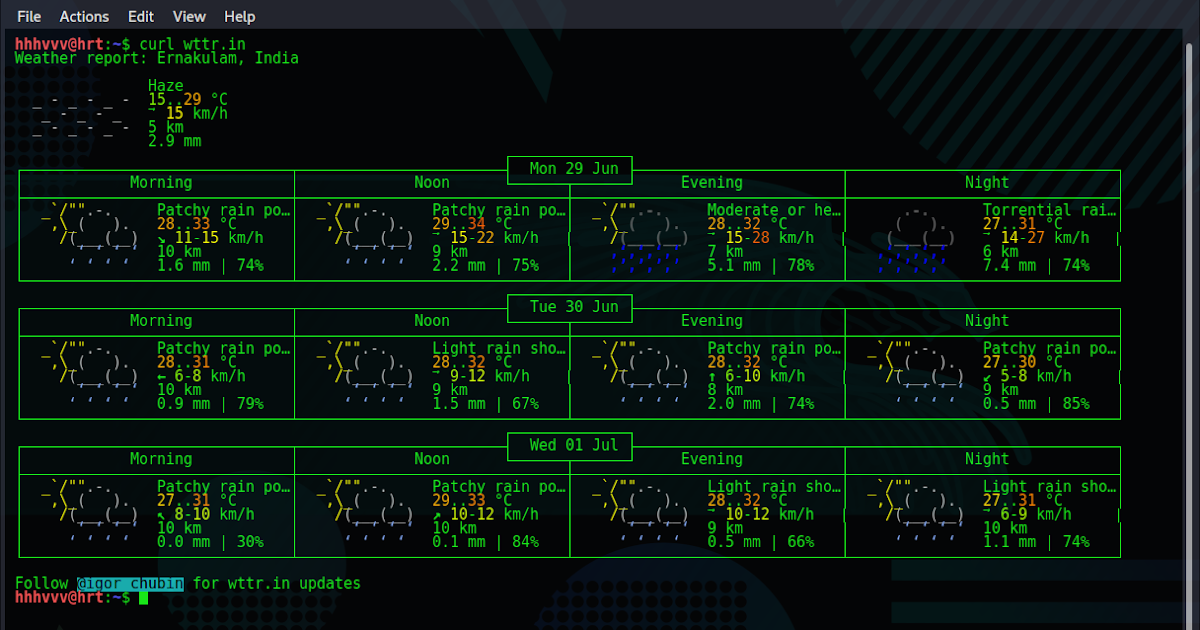1200x630 pixels.
Task: Click the Mon 29 Jun date header
Action: 569,170
